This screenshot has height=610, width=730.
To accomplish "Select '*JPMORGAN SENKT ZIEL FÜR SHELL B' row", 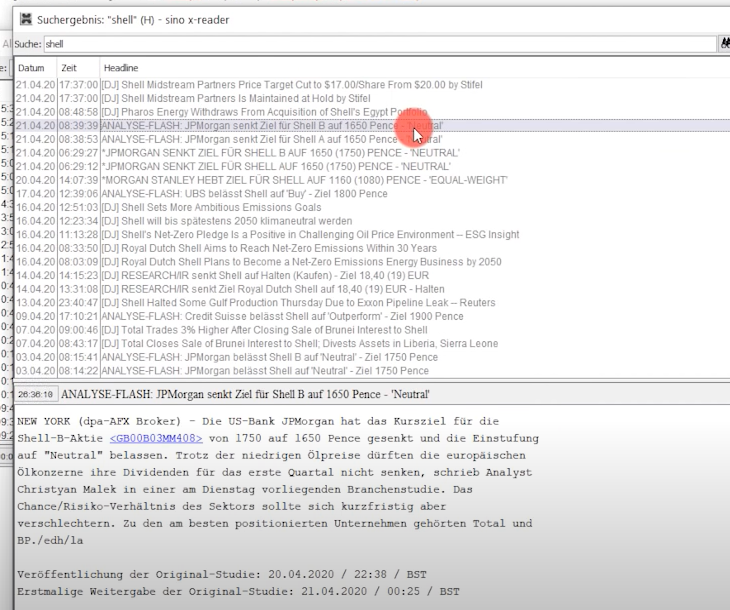I will pos(372,153).
